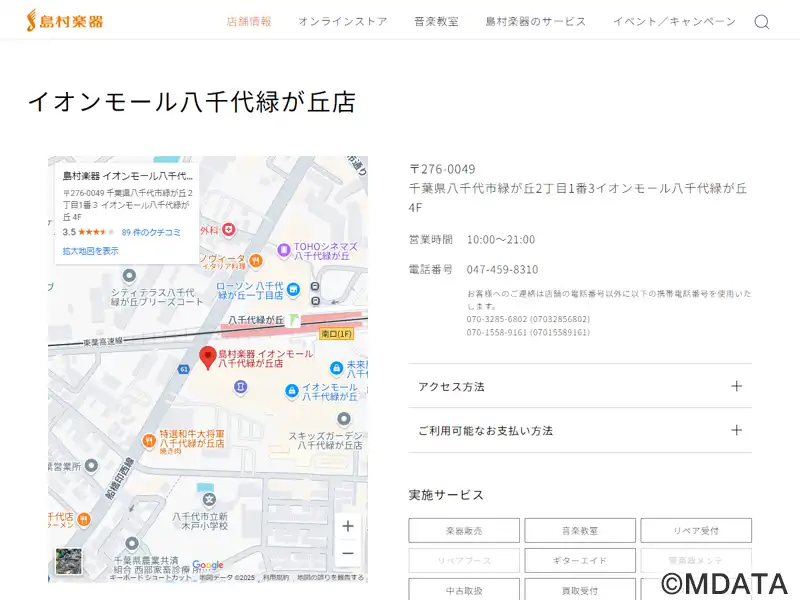
Task: Click the 音楽教室 service button
Action: [580, 531]
